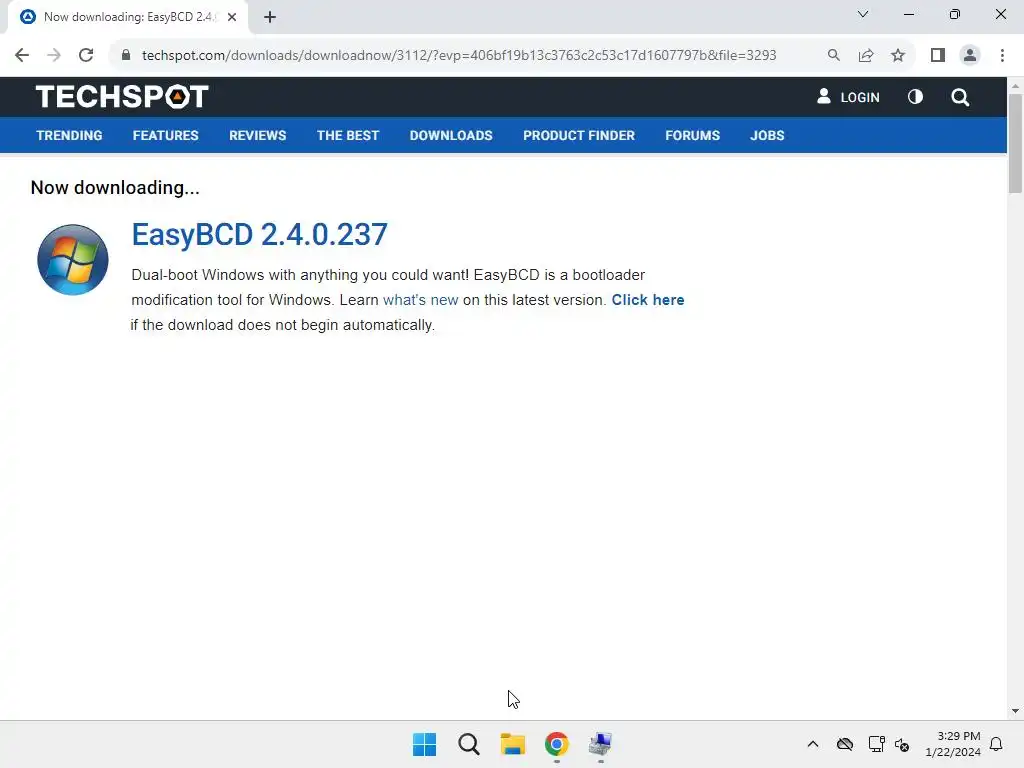Viewport: 1024px width, 768px height.
Task: Click the TechSpot logo
Action: coord(122,97)
